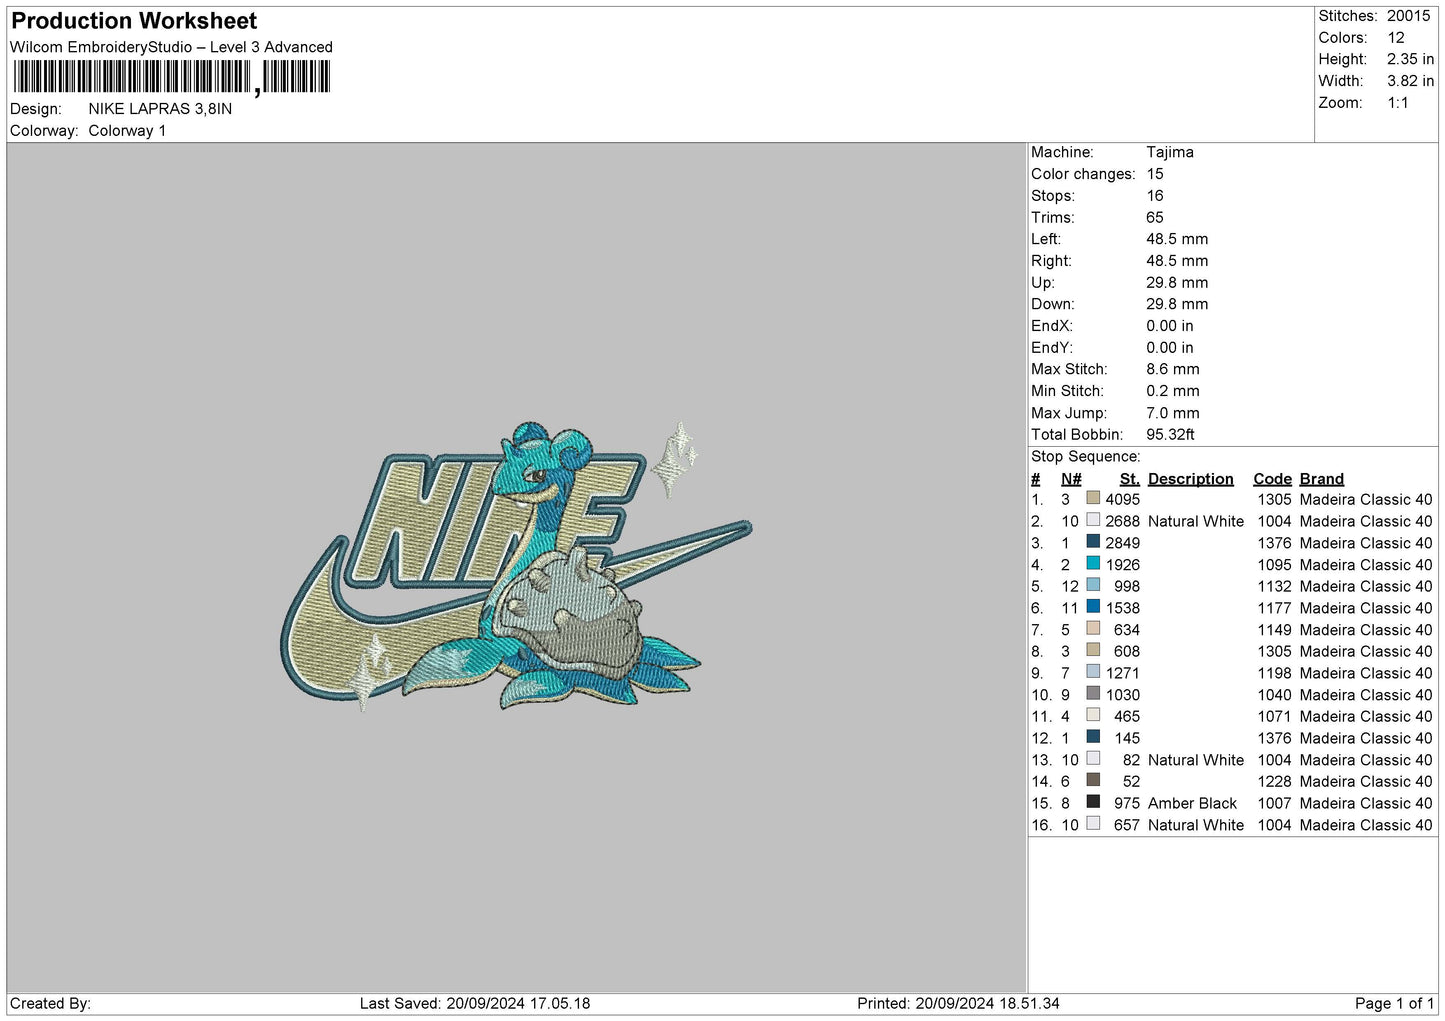1445x1021 pixels.
Task: Select stitch count 657 in row 16
Action: pyautogui.click(x=1127, y=825)
